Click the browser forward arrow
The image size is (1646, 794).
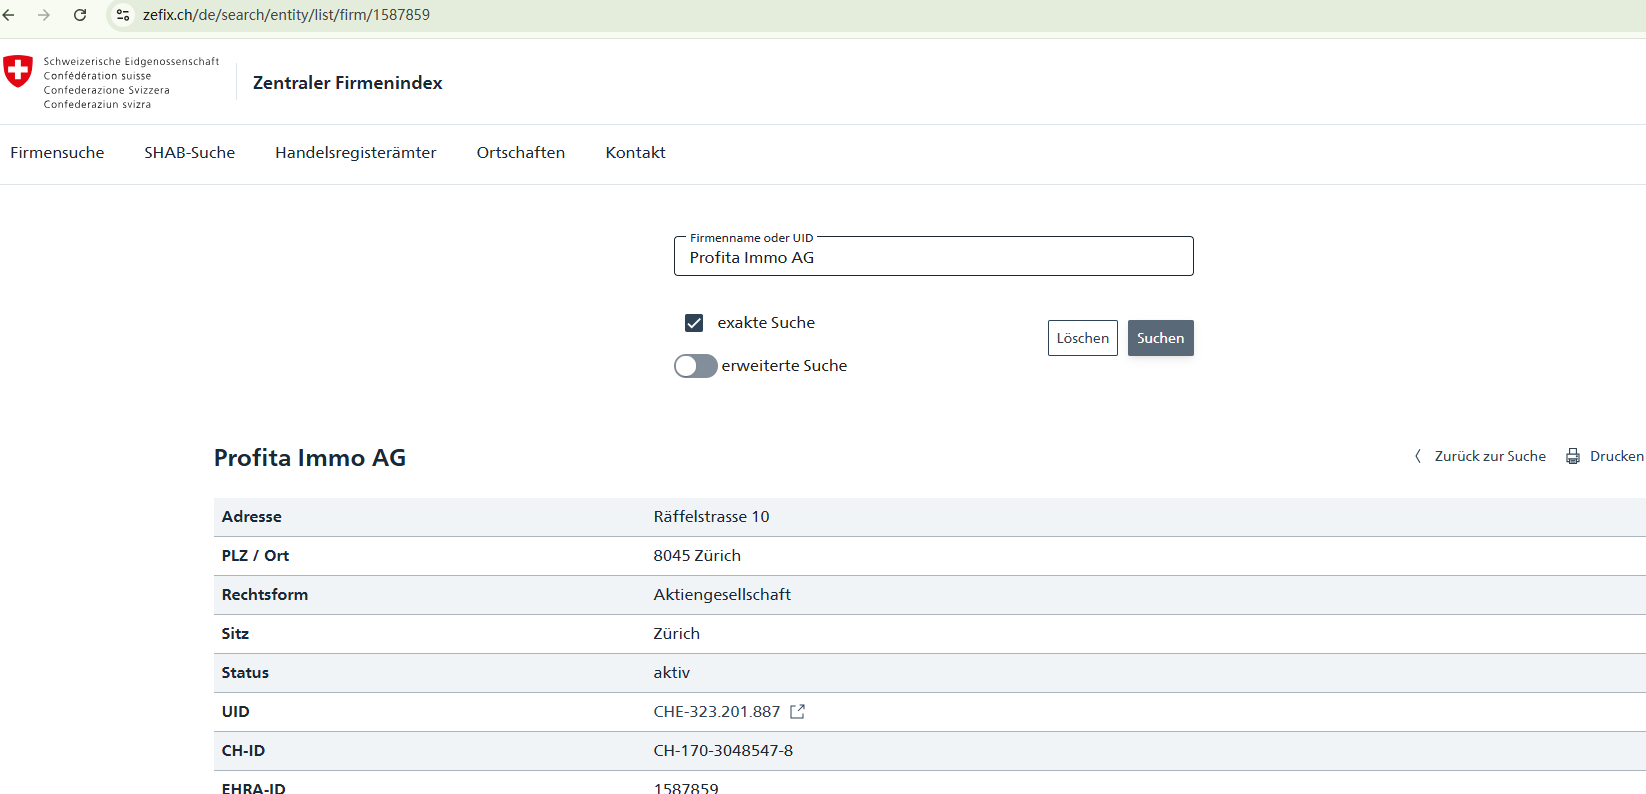click(x=44, y=15)
